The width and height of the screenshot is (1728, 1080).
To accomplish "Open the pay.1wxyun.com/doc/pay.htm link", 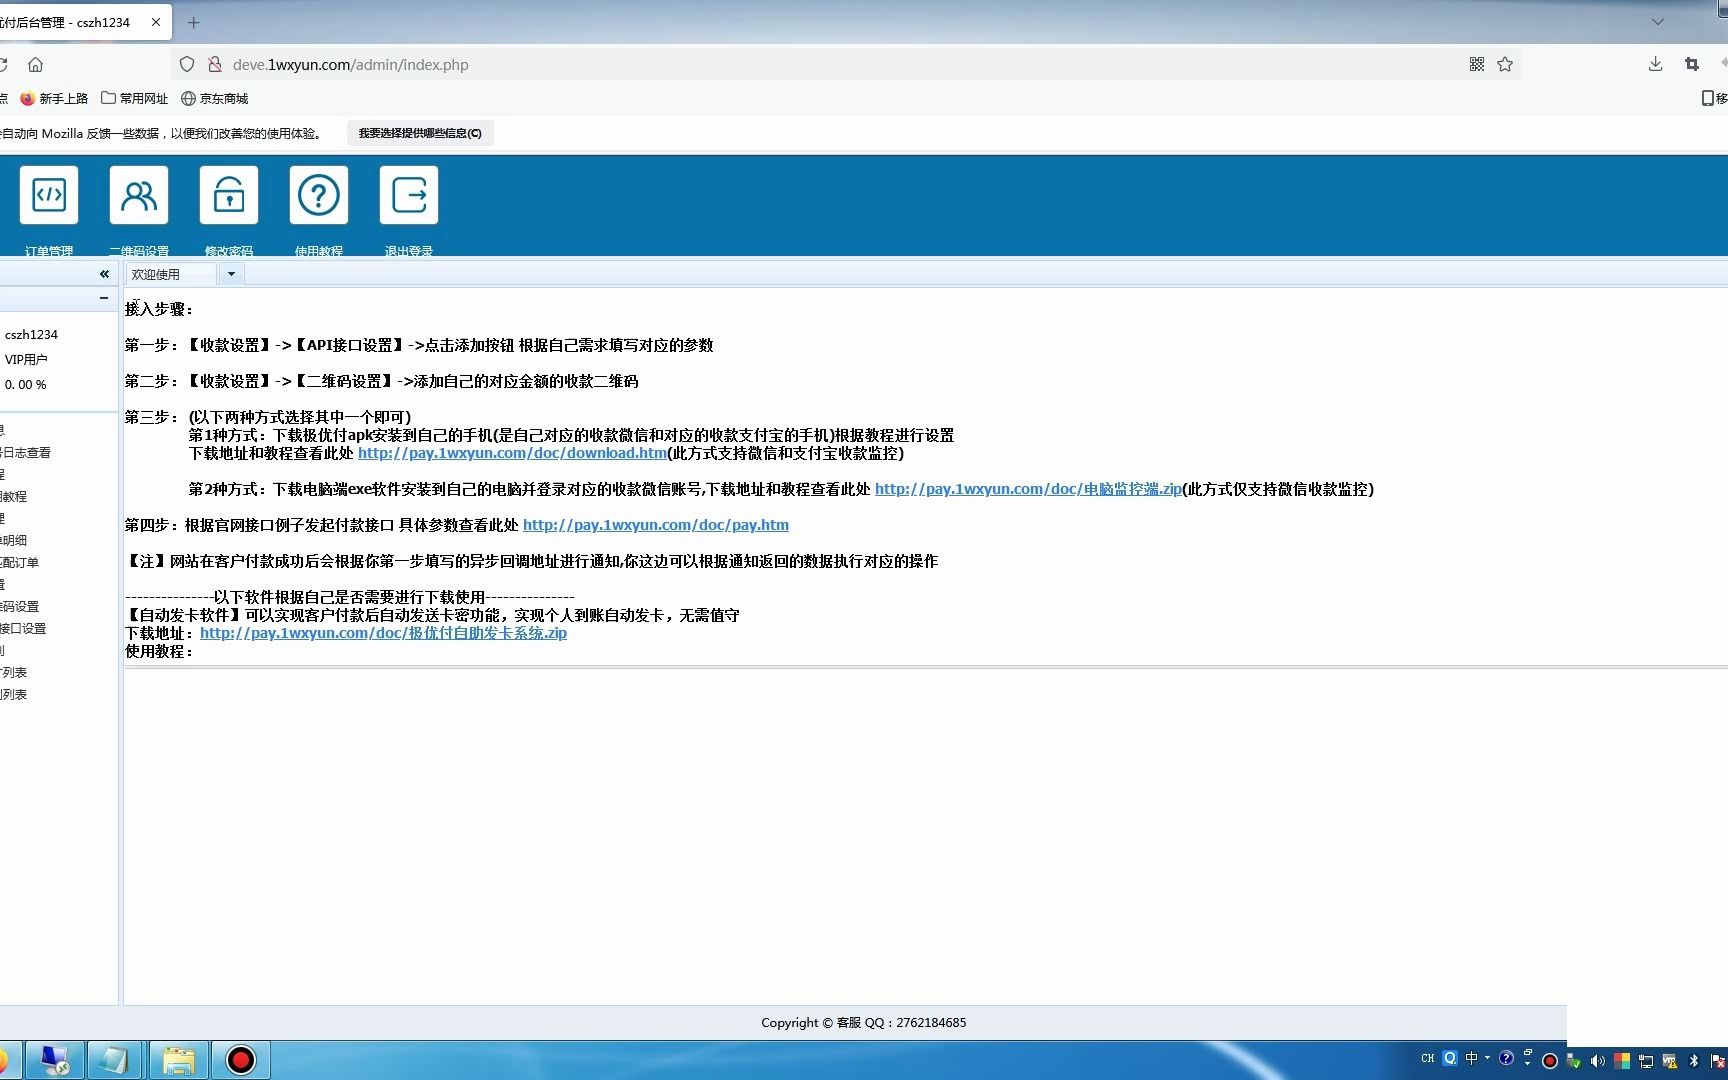I will click(656, 525).
